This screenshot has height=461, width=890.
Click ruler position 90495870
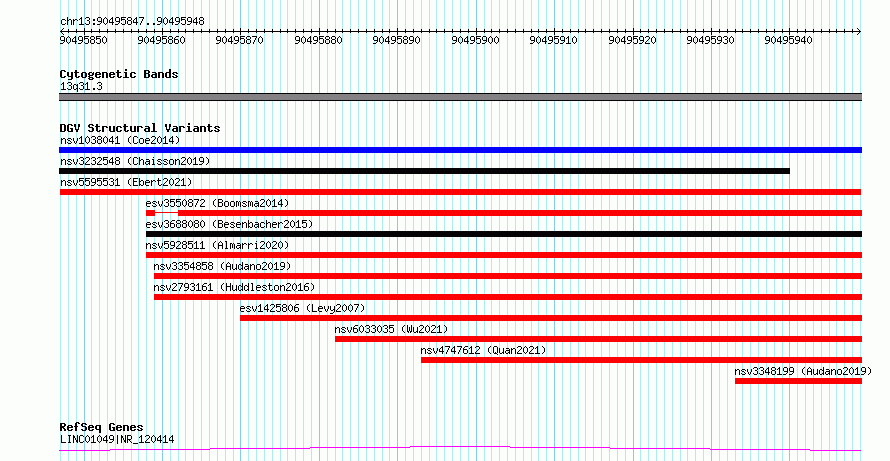click(240, 40)
